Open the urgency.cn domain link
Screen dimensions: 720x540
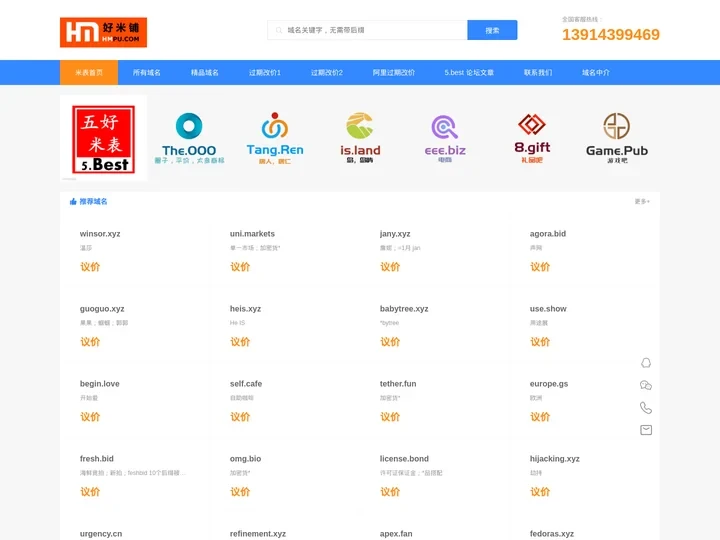(x=101, y=534)
